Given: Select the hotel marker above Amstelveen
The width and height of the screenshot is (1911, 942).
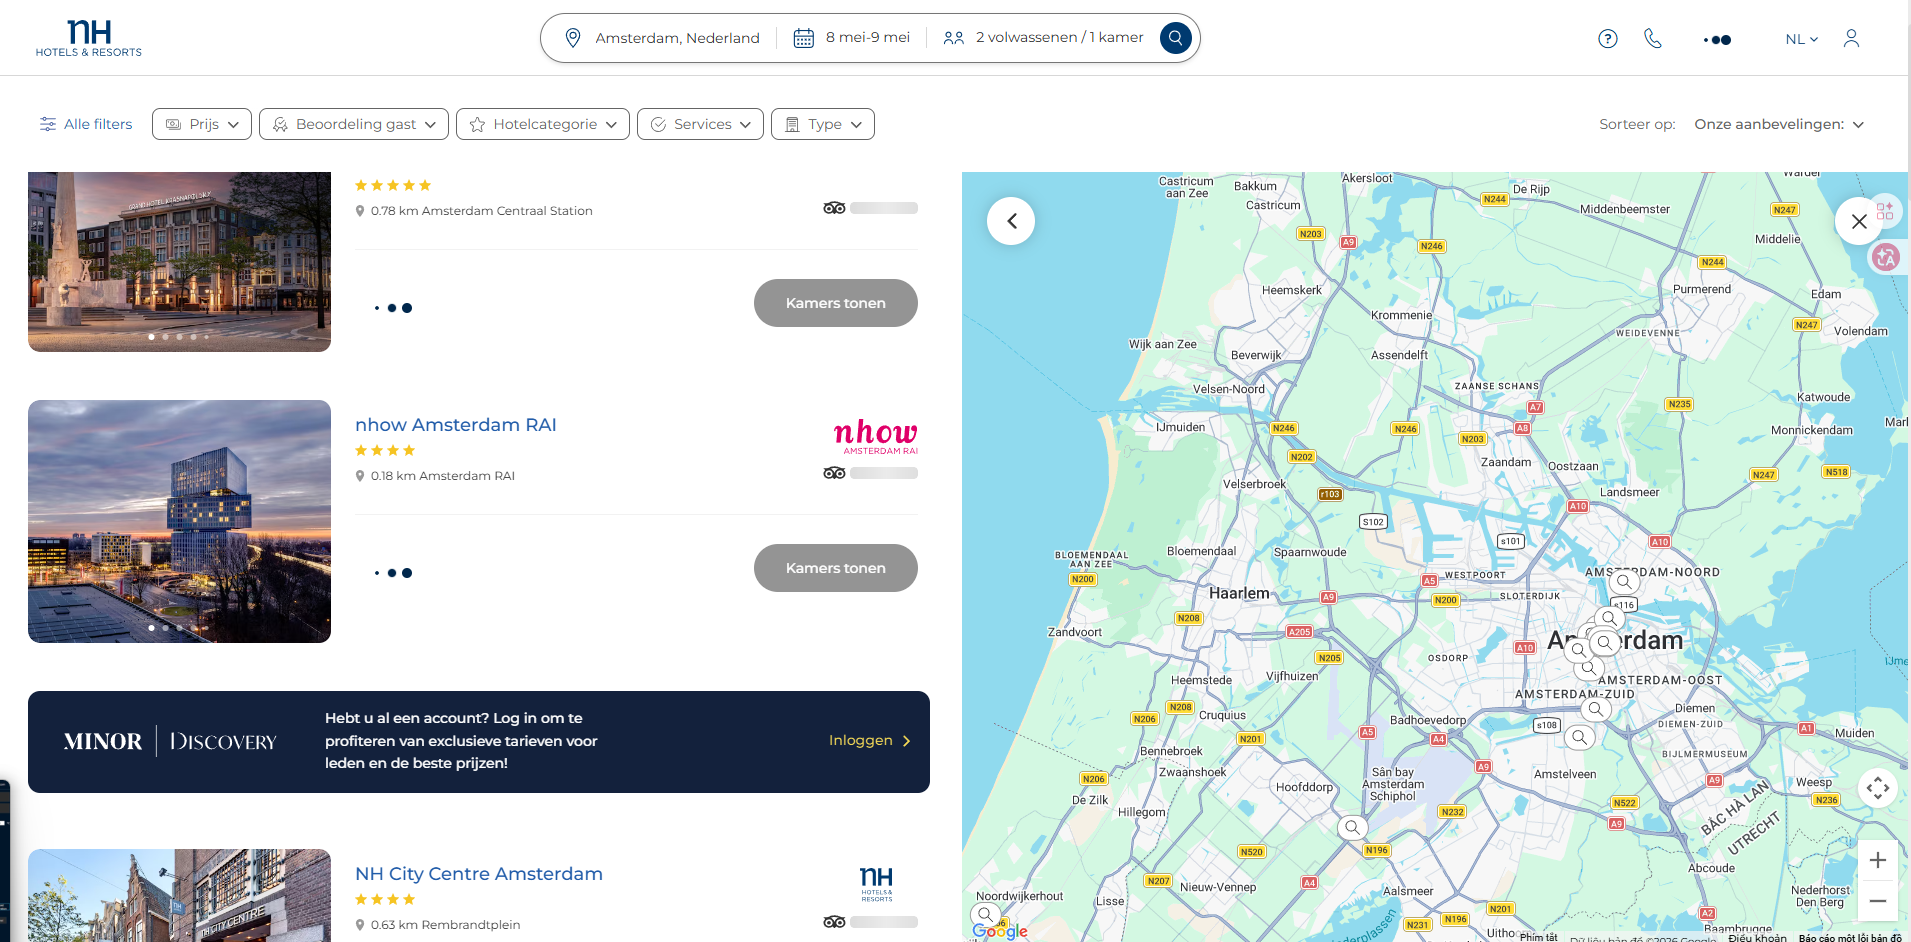Looking at the screenshot, I should [1580, 737].
